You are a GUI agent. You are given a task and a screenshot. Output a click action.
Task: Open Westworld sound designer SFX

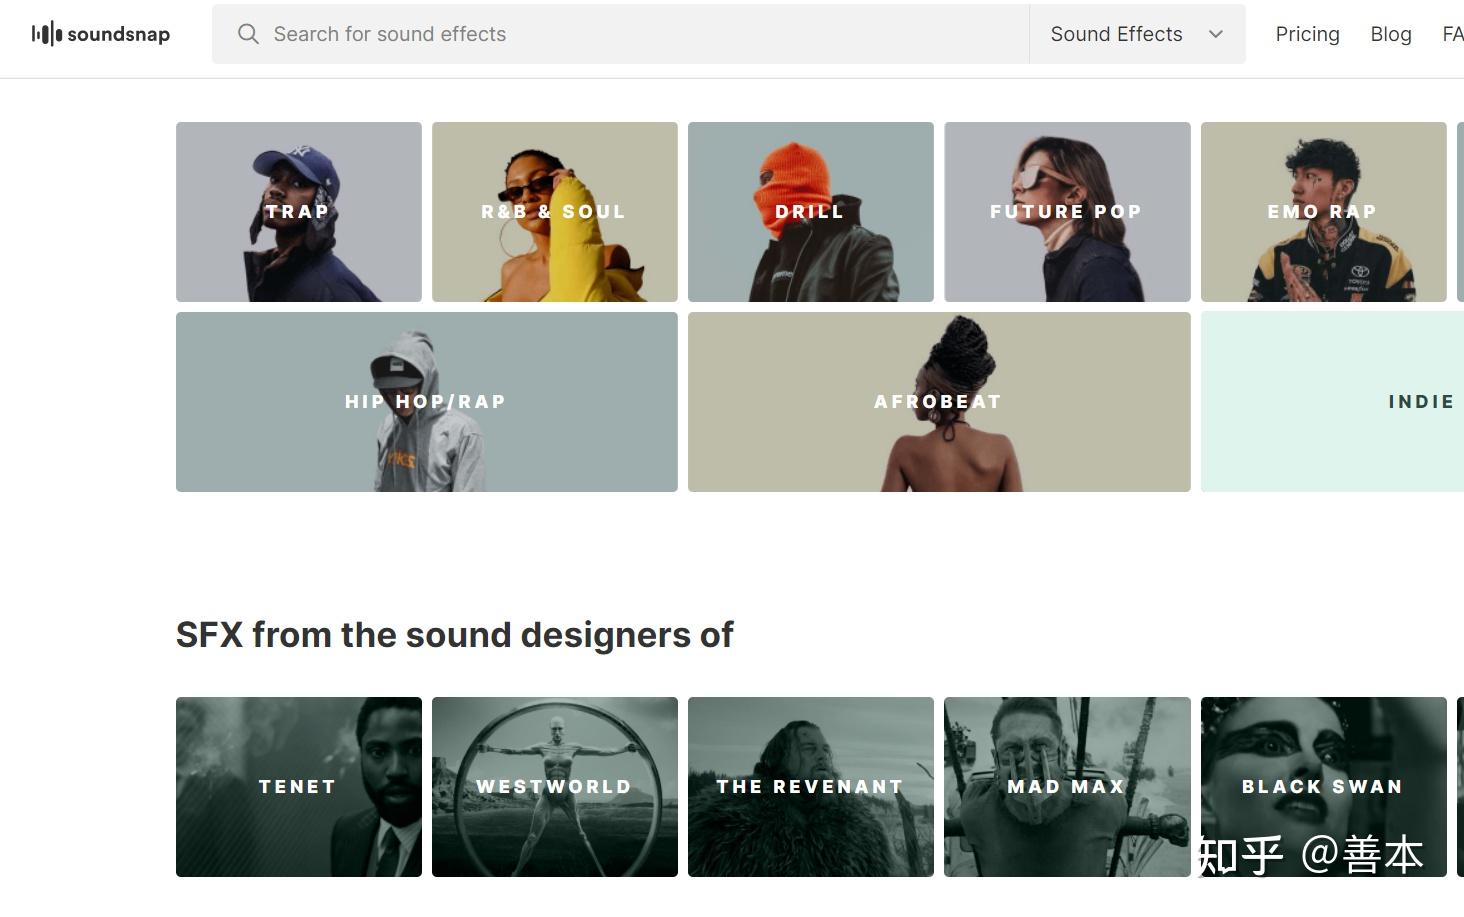555,787
